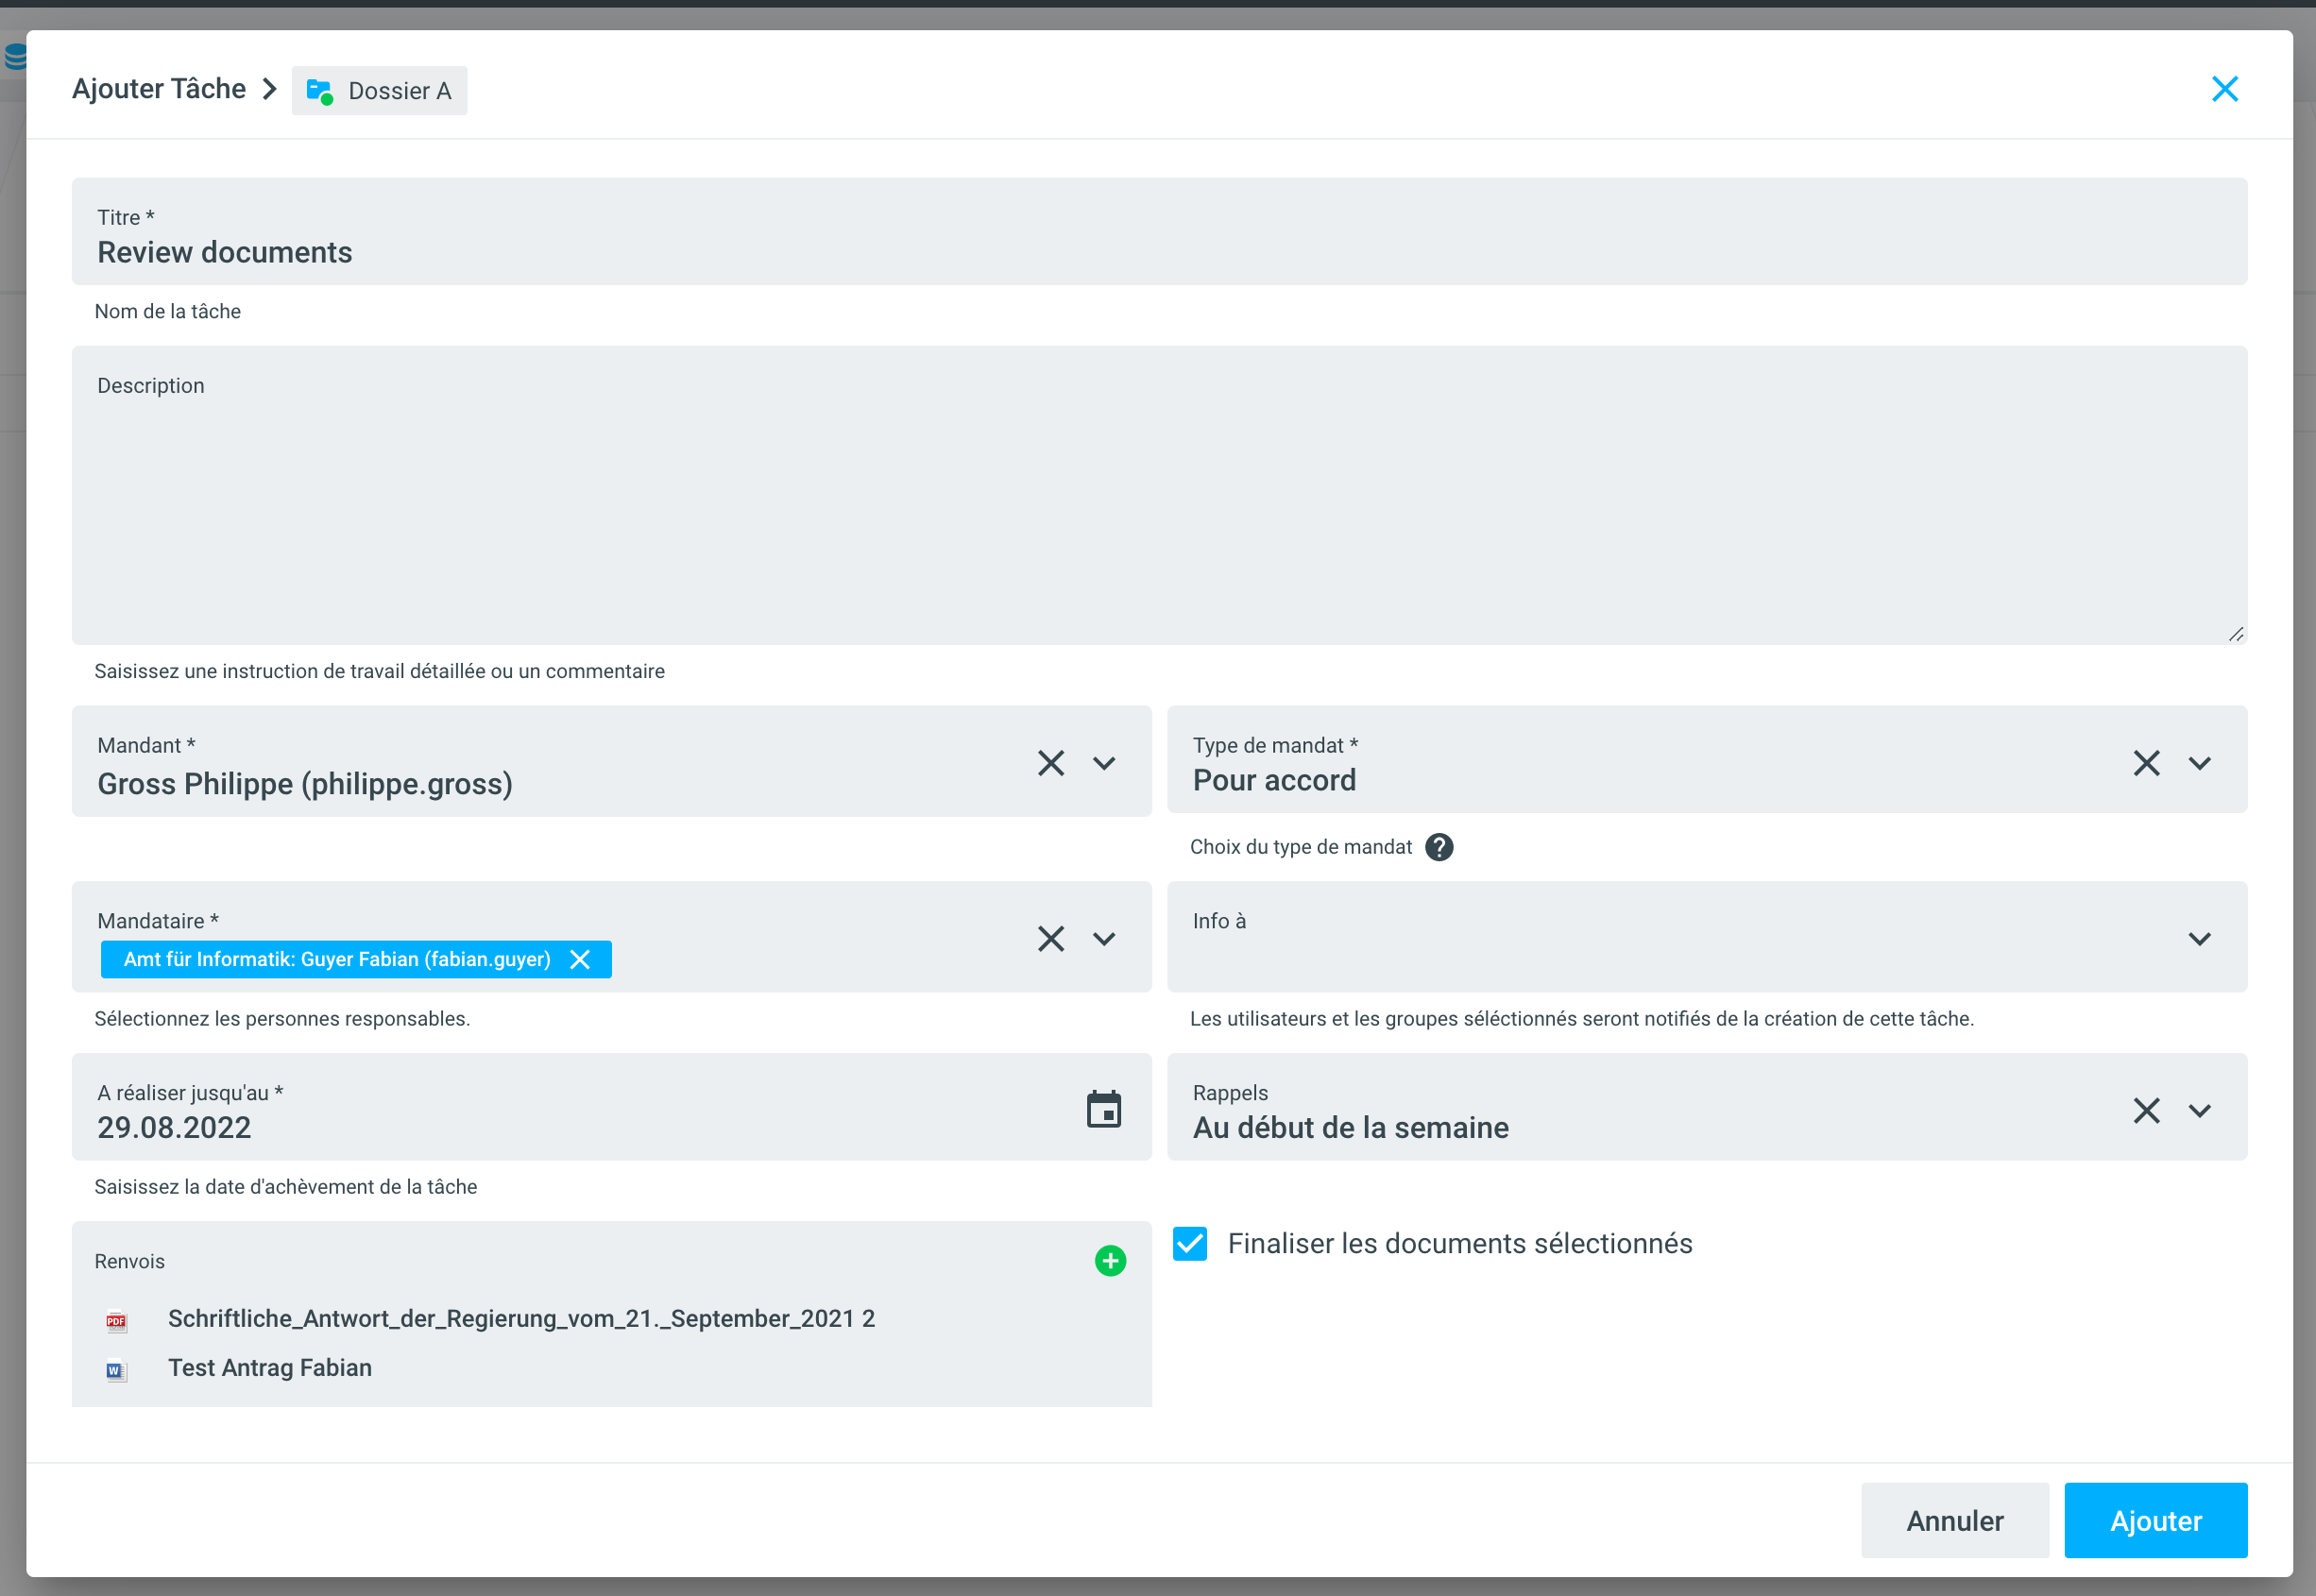Click the Dossier A folder icon
The height and width of the screenshot is (1596, 2316).
(319, 91)
